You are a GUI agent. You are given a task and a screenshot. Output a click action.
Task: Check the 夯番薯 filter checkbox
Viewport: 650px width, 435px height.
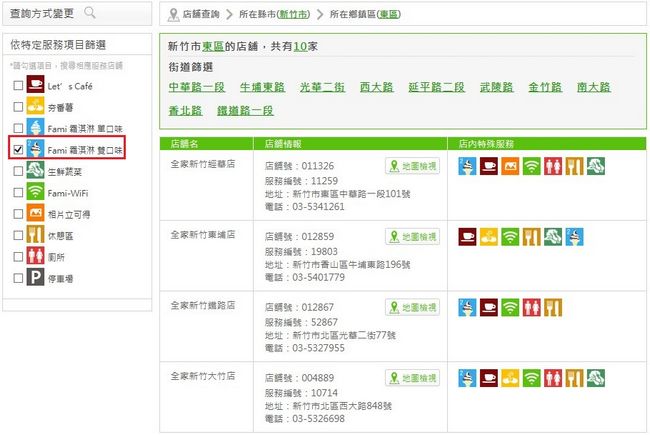18,107
